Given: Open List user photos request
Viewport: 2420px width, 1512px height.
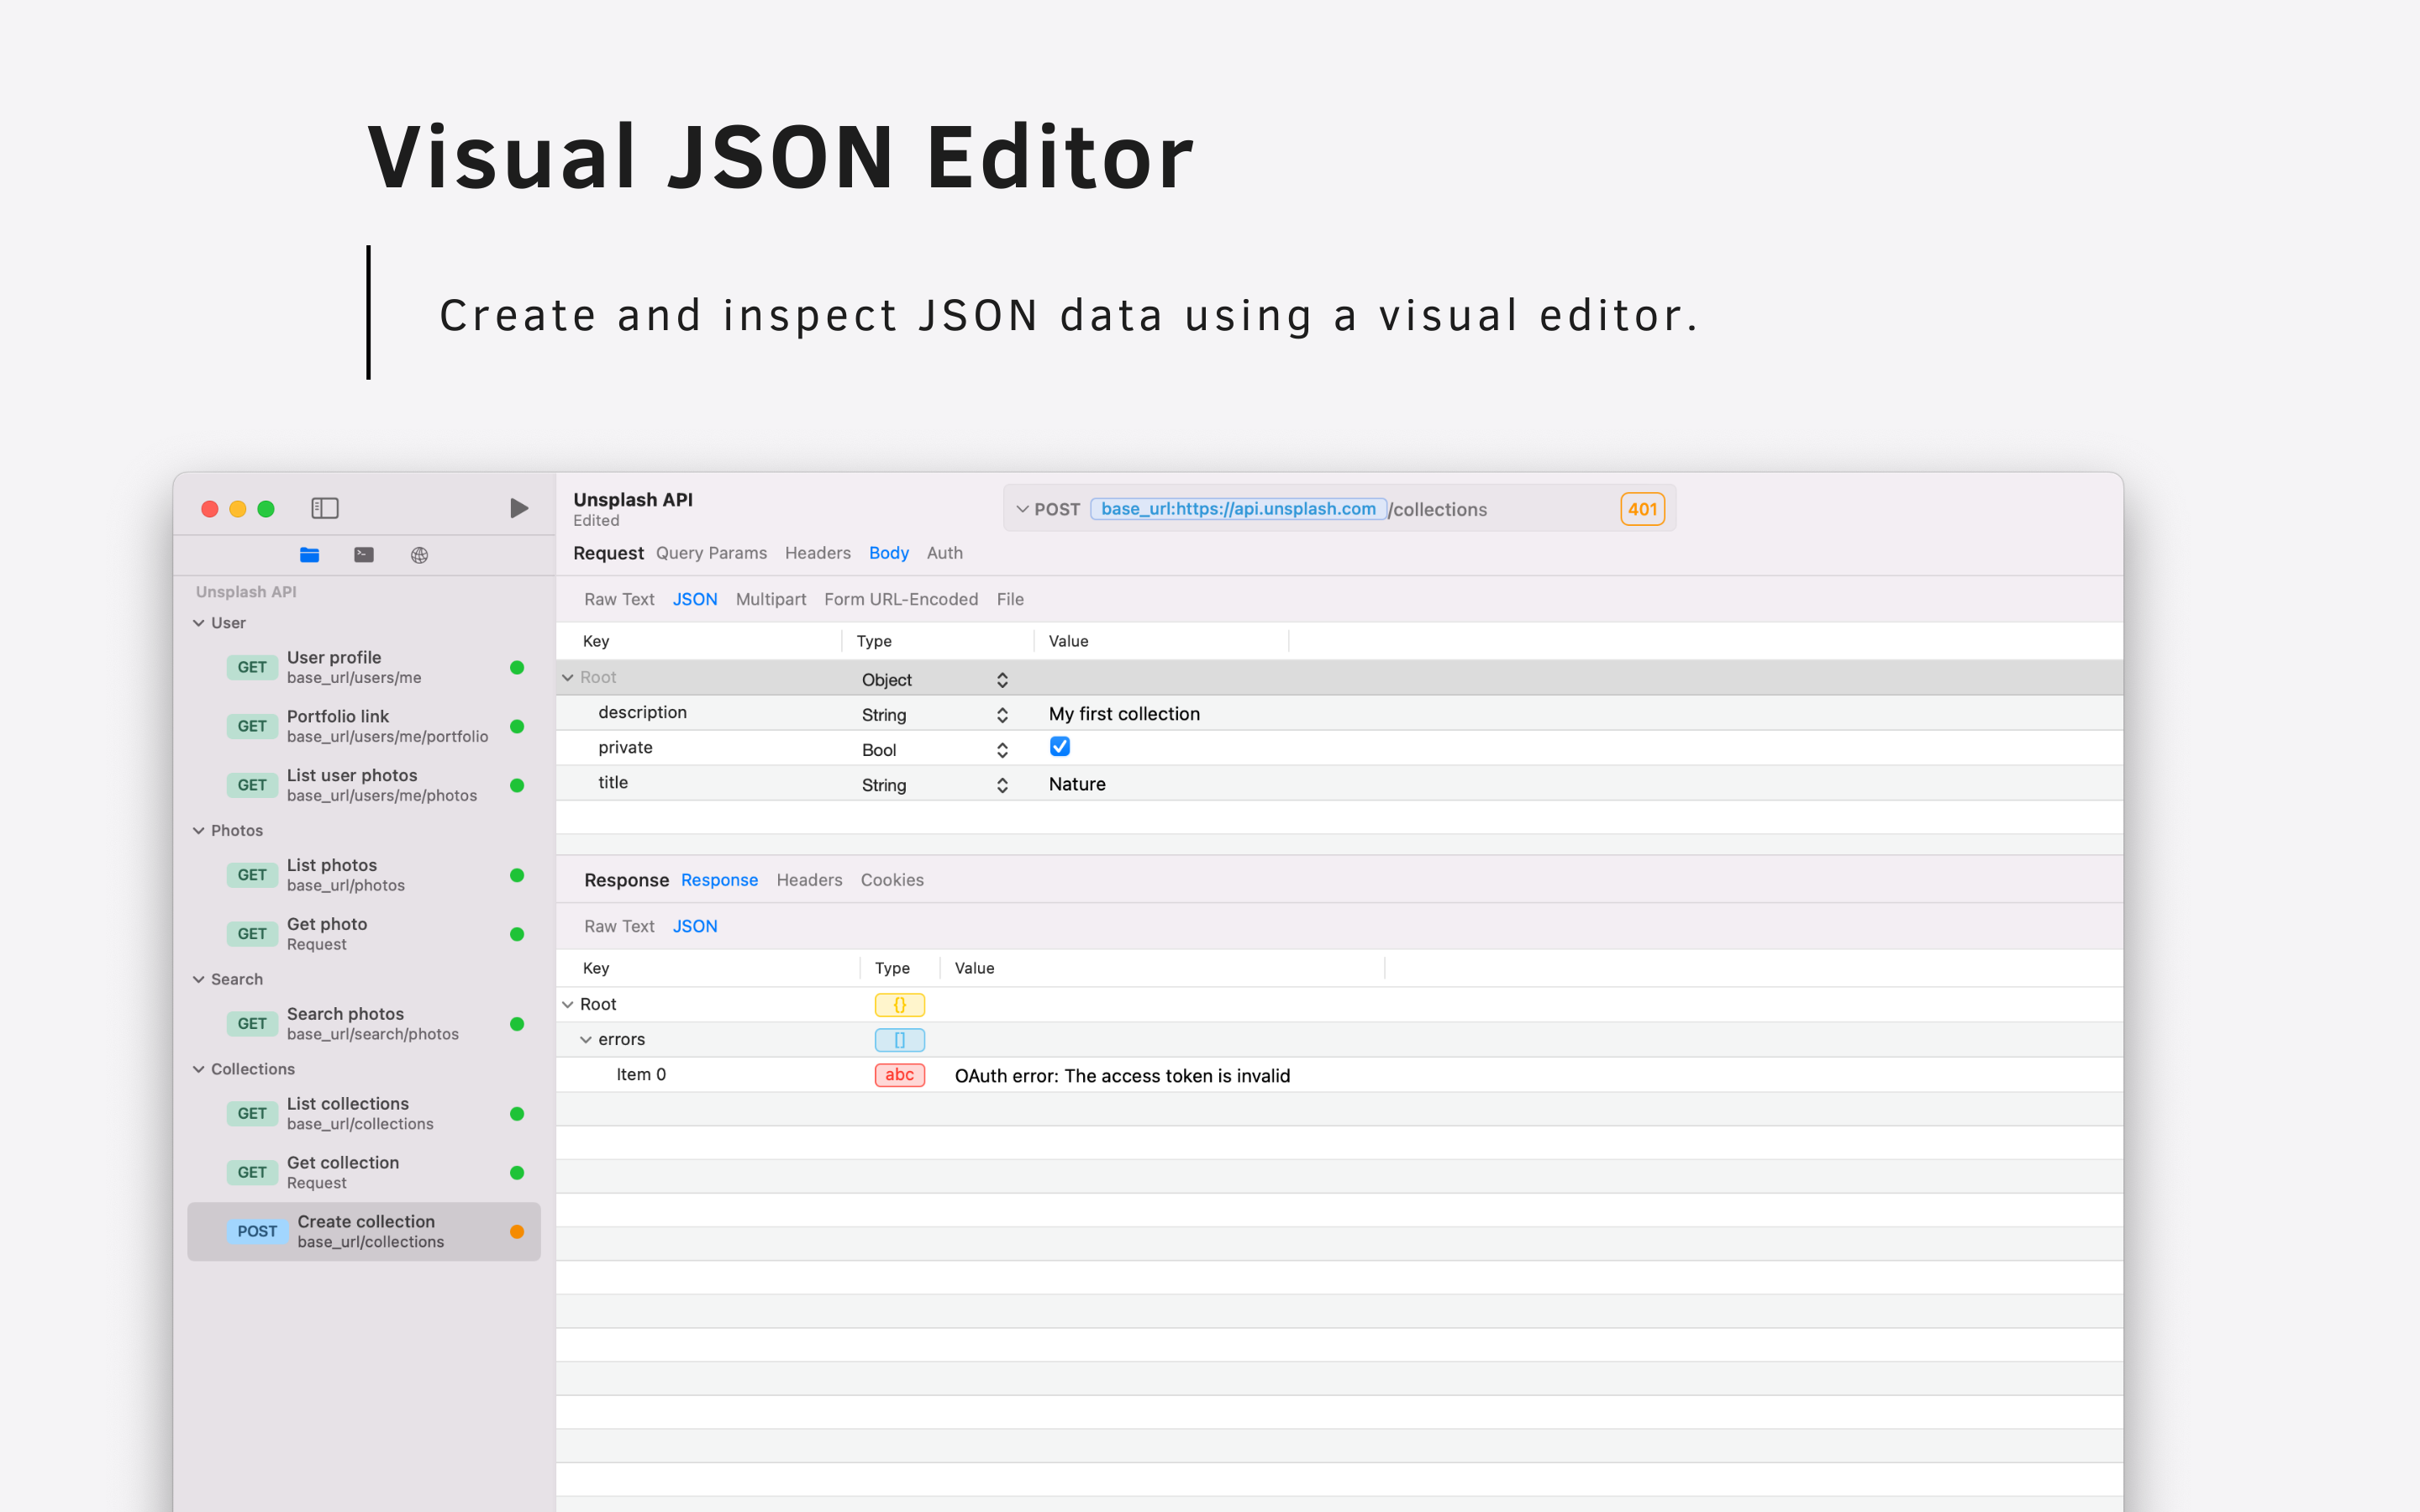Looking at the screenshot, I should pyautogui.click(x=364, y=785).
